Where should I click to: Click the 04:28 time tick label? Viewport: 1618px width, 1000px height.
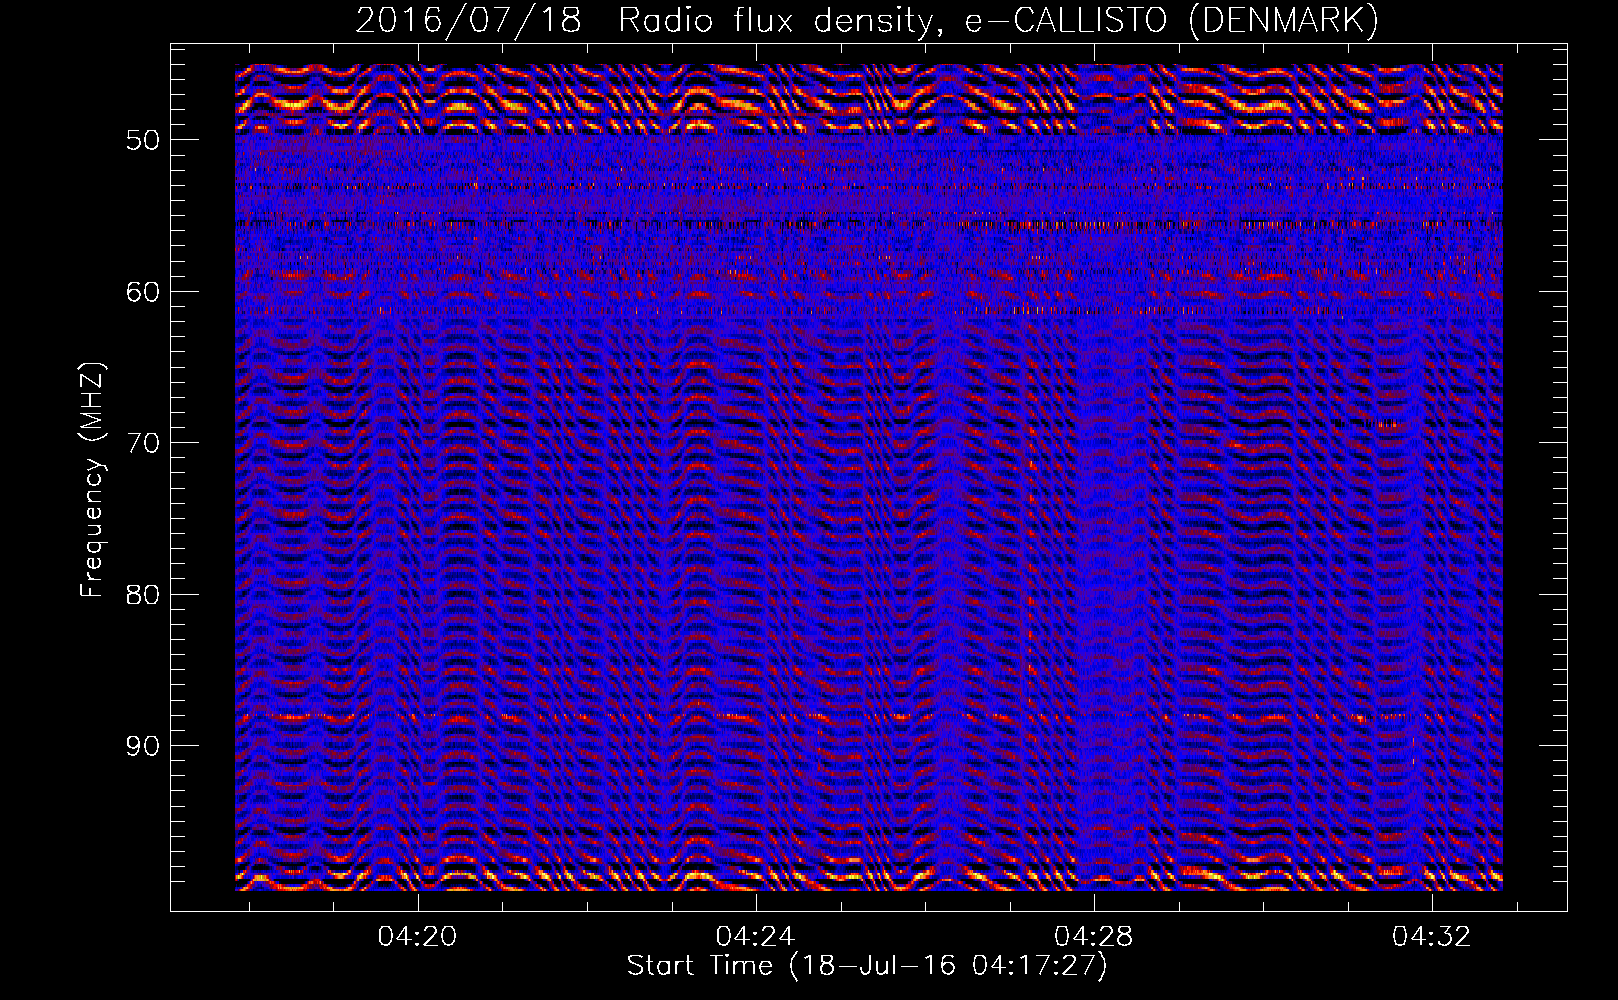1094,936
